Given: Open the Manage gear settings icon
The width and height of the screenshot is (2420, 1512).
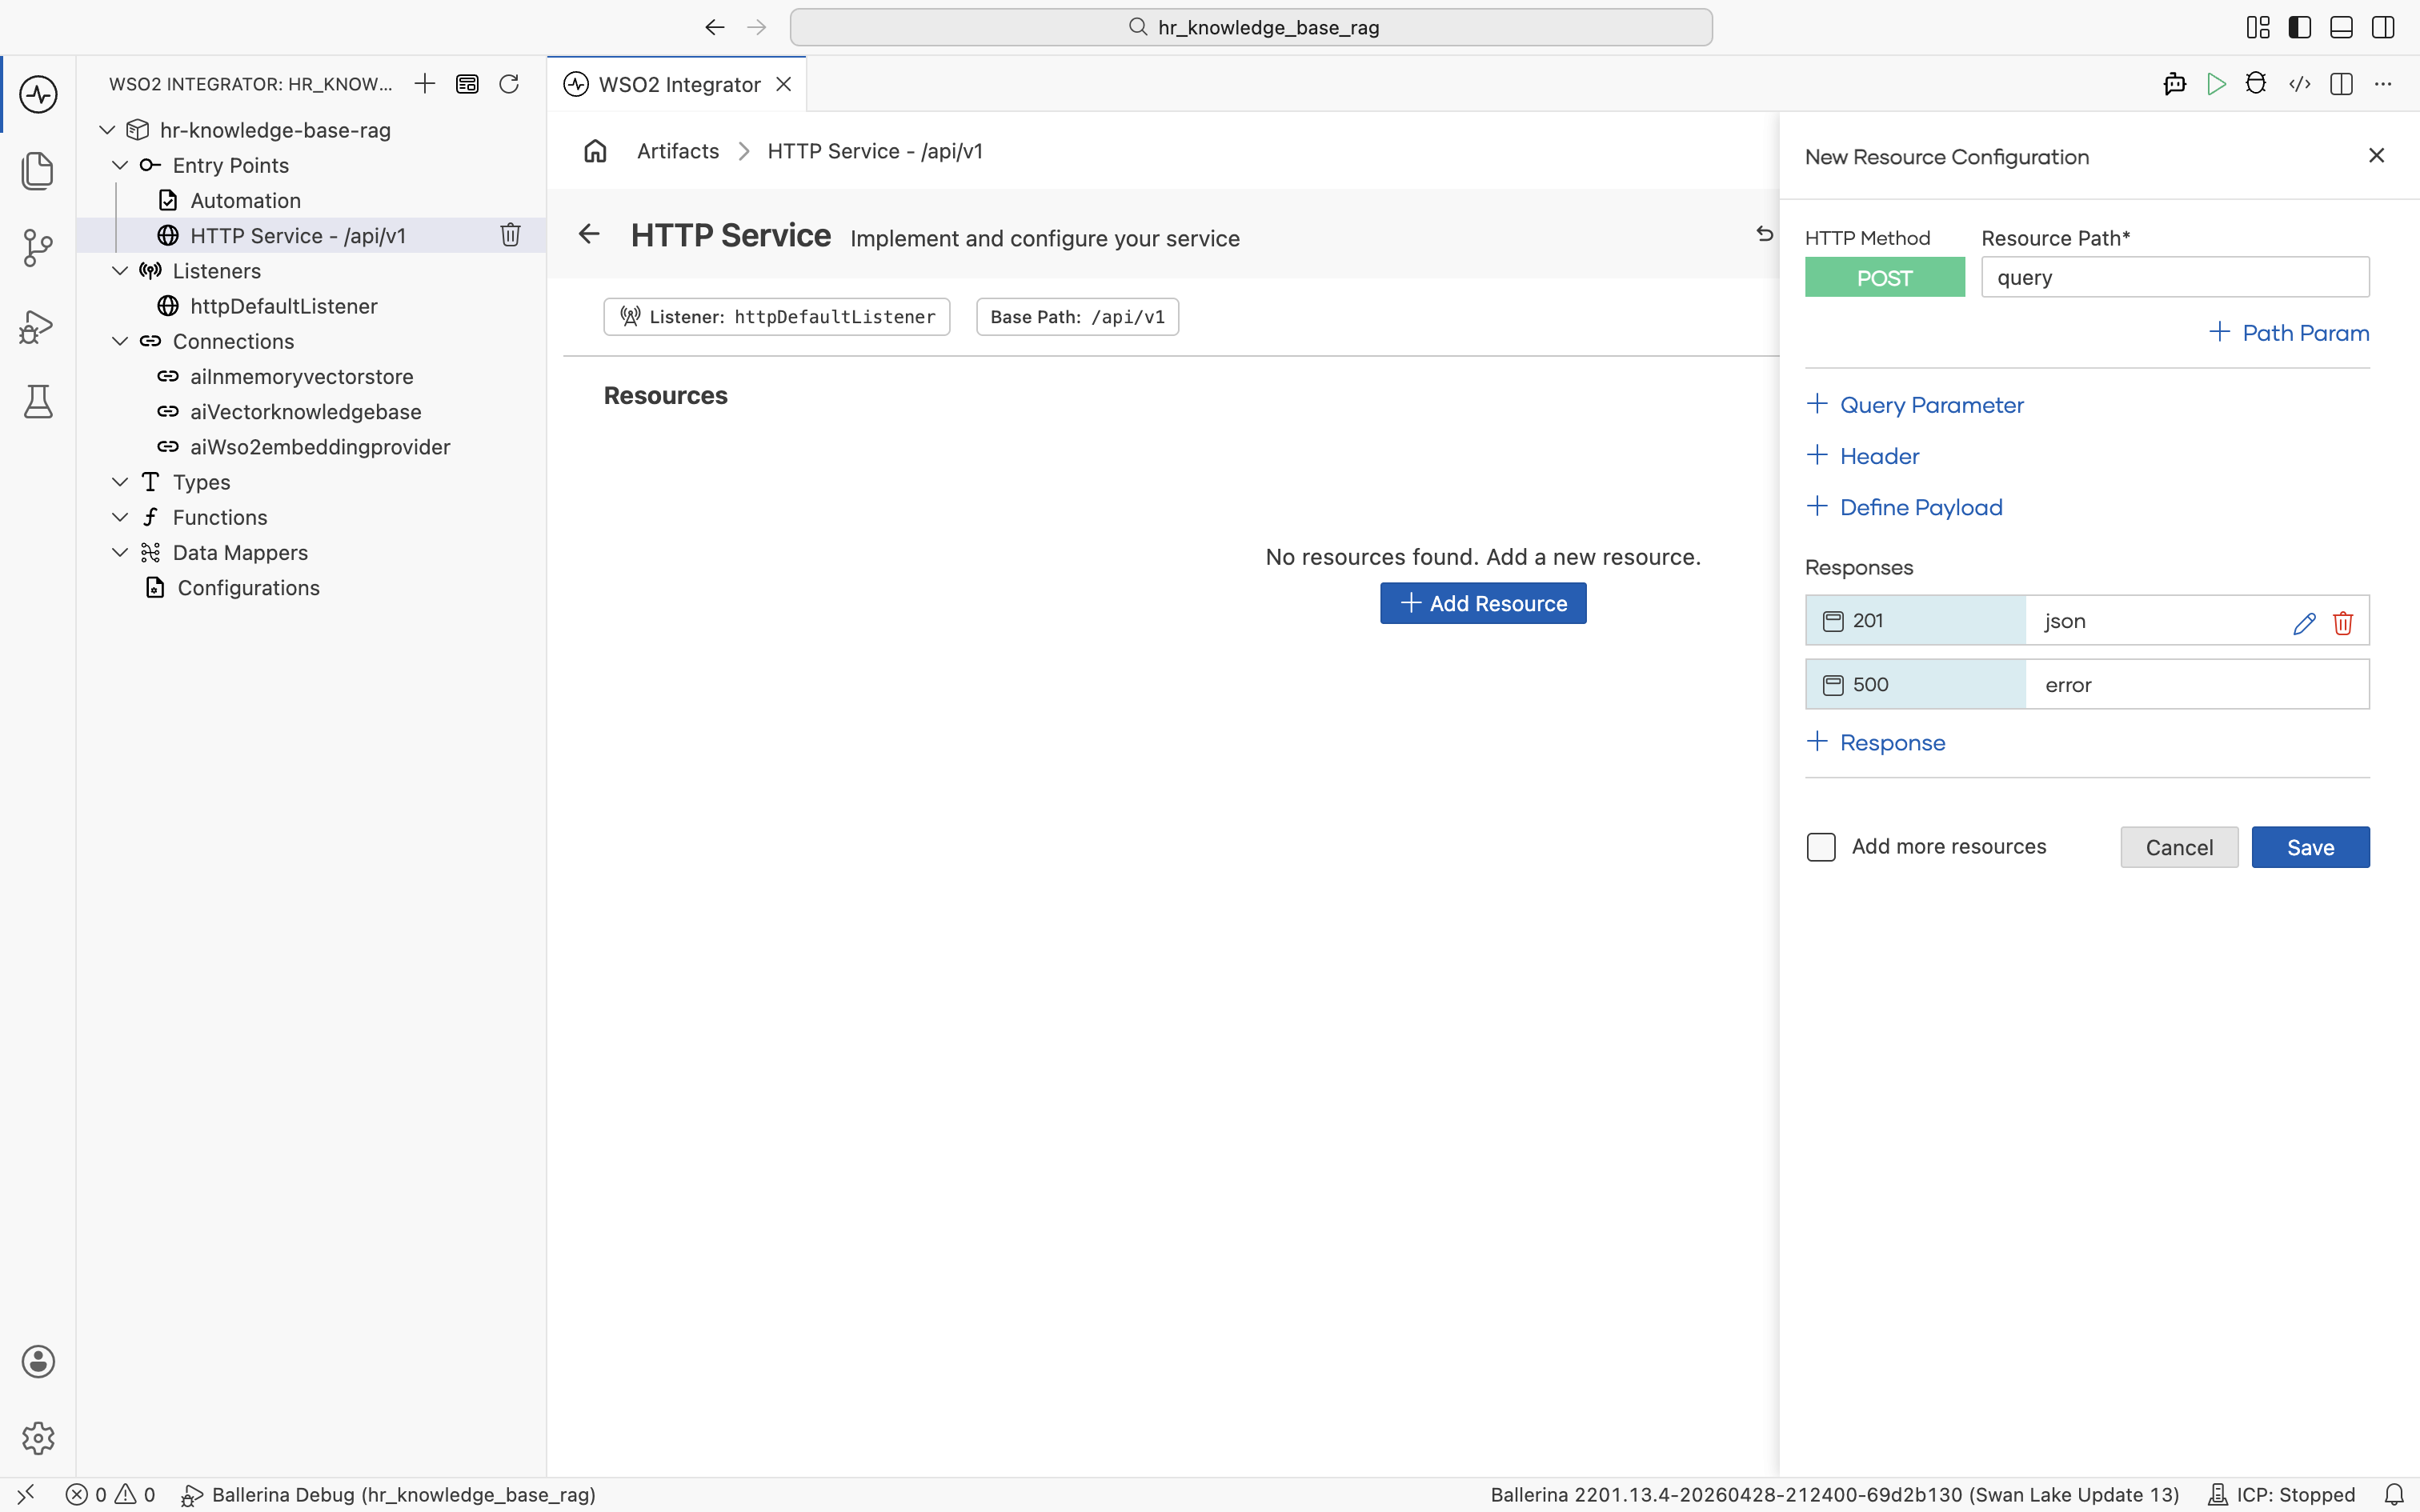Looking at the screenshot, I should click(x=38, y=1438).
